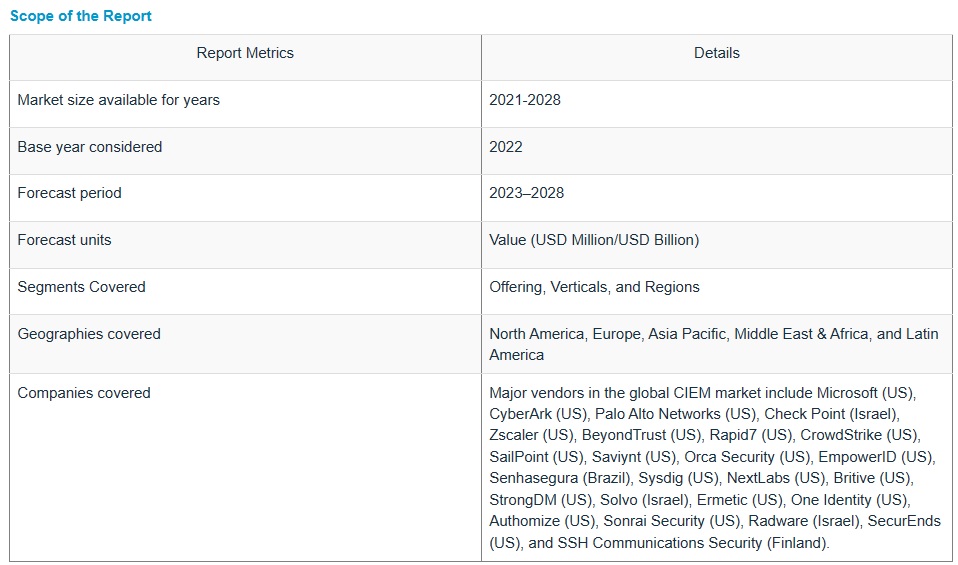Click 'Offering, Verticals, and Regions' text

point(594,287)
